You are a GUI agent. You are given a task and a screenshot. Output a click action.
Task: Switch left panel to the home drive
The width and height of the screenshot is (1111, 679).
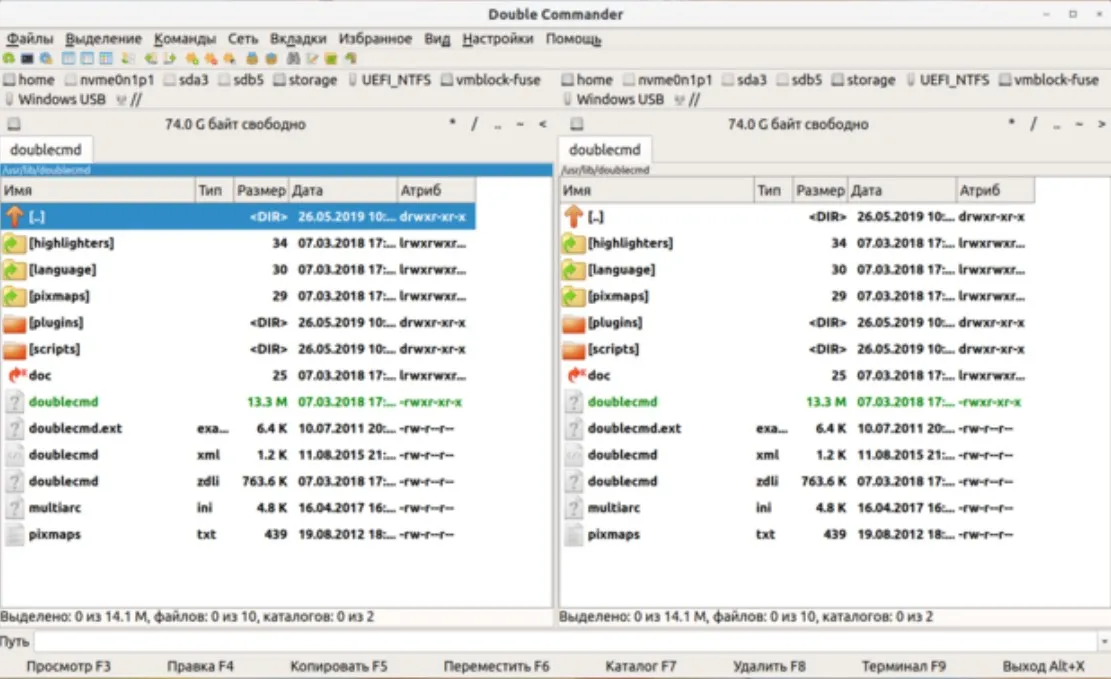pos(29,79)
